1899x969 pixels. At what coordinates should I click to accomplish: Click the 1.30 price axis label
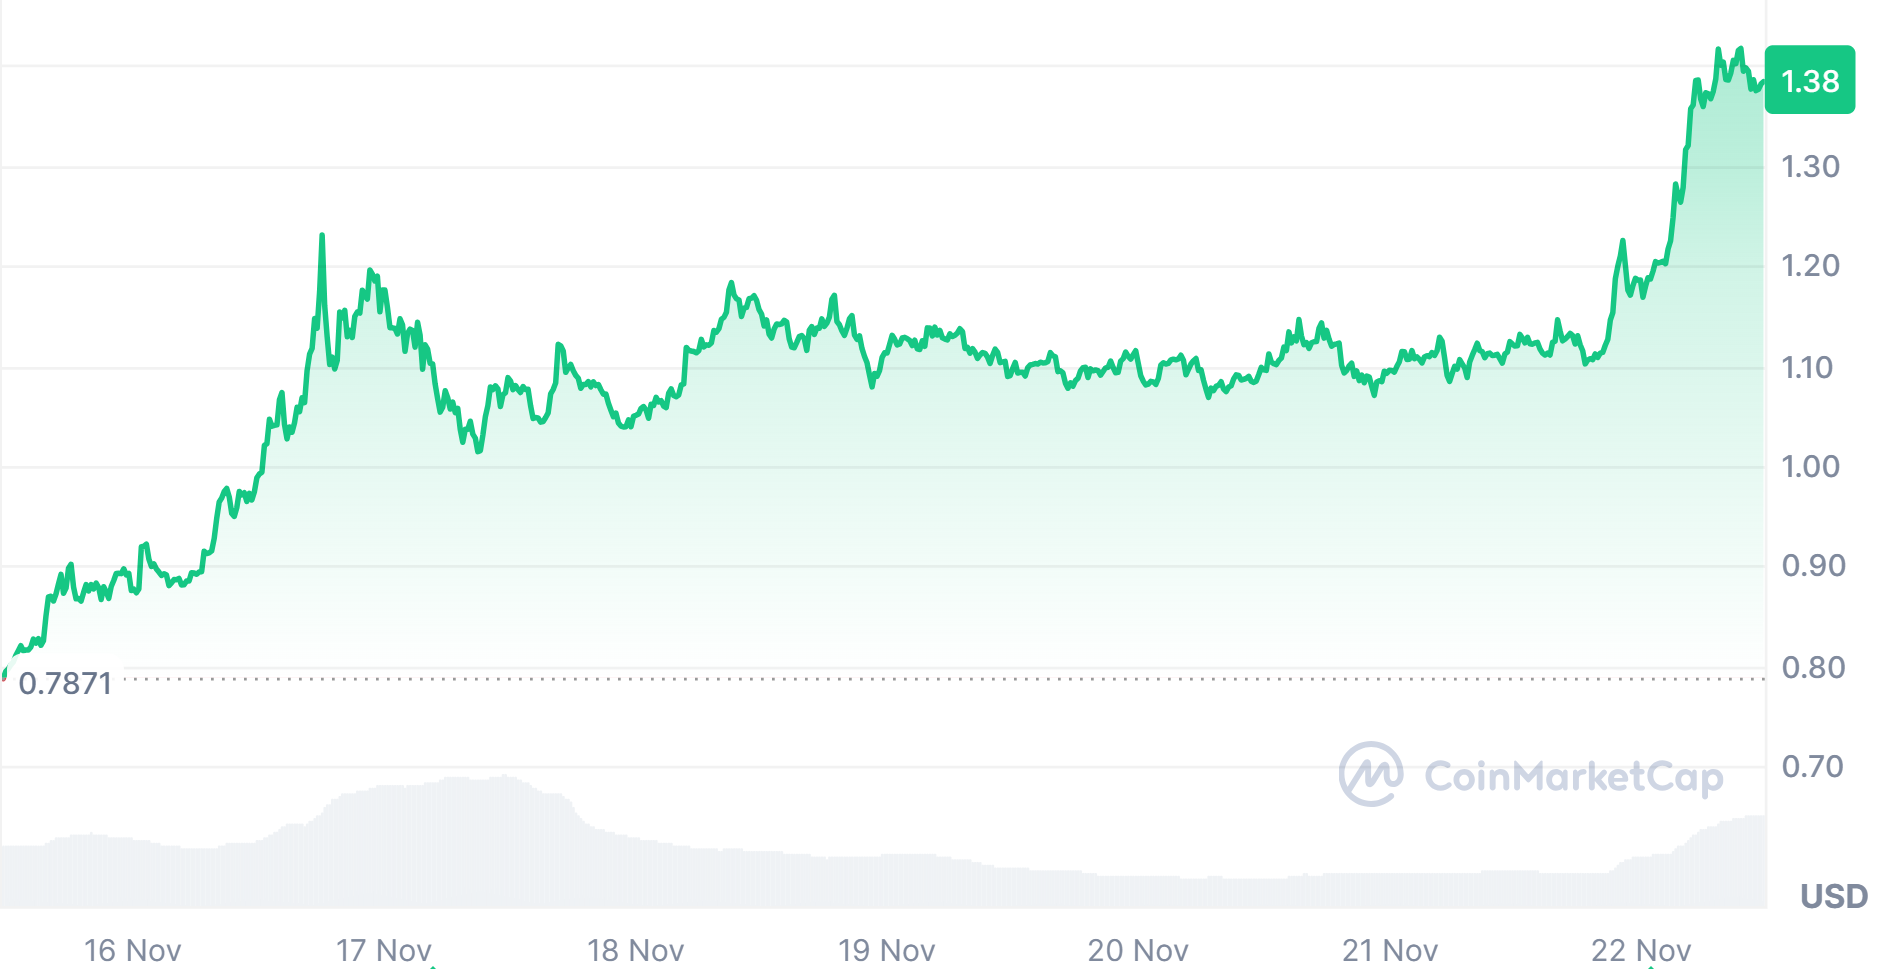(1810, 166)
